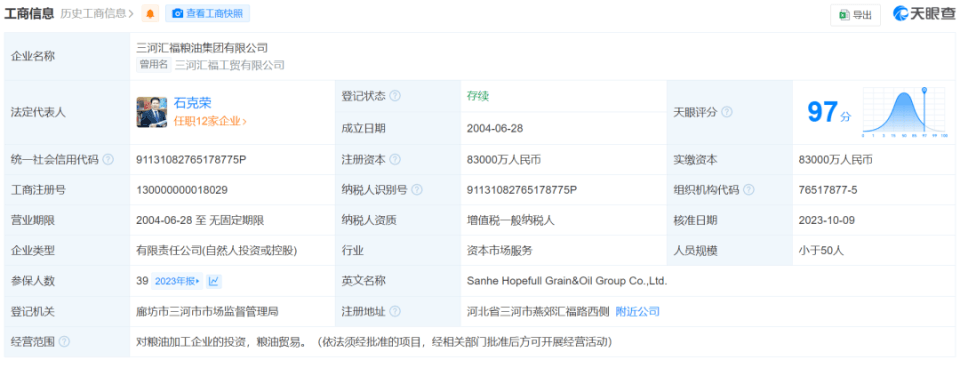Click 石克荣's portrait thumbnail
The image size is (960, 368).
(x=152, y=112)
